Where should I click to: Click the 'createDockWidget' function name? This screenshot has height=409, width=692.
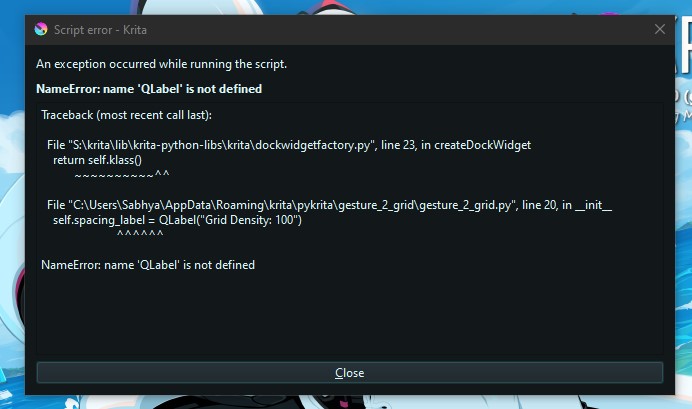[x=482, y=145]
